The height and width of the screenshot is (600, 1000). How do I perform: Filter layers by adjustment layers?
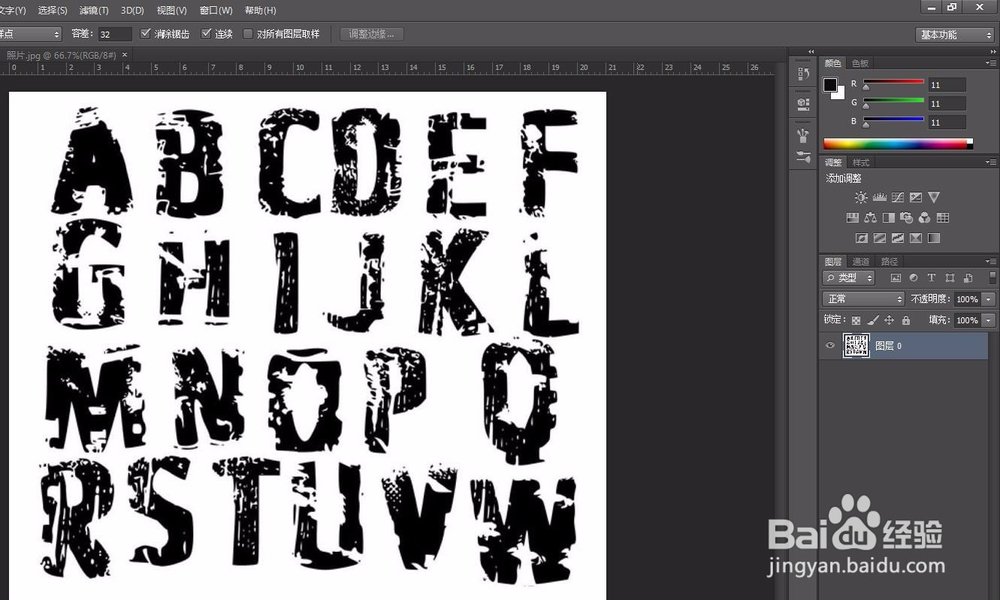[913, 278]
